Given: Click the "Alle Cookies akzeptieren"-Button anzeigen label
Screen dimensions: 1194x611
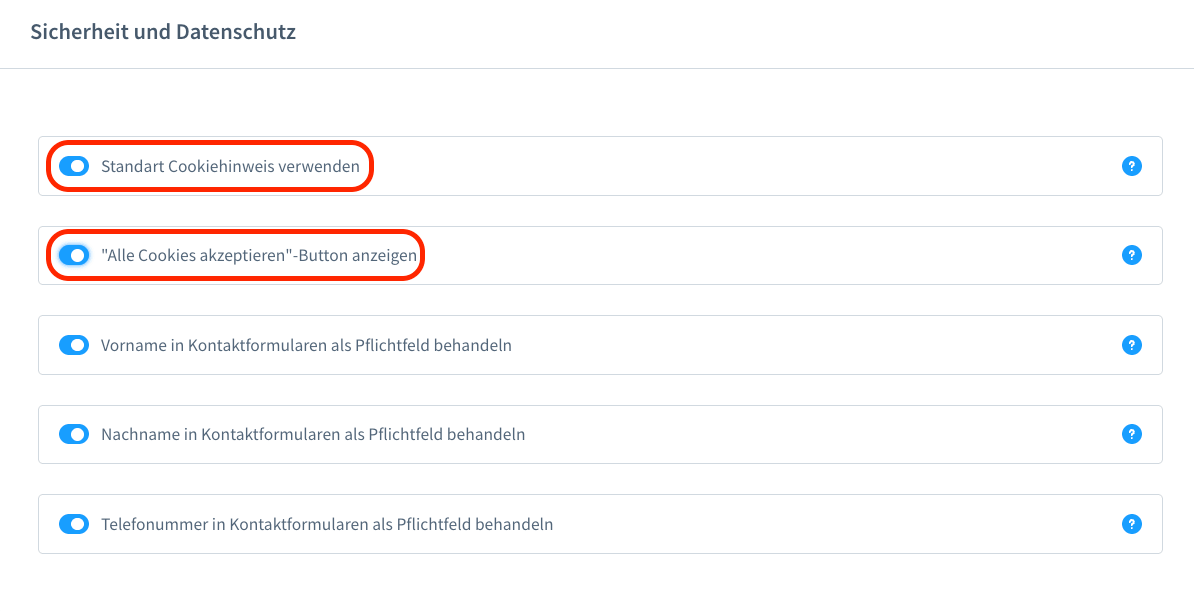Looking at the screenshot, I should click(x=259, y=256).
